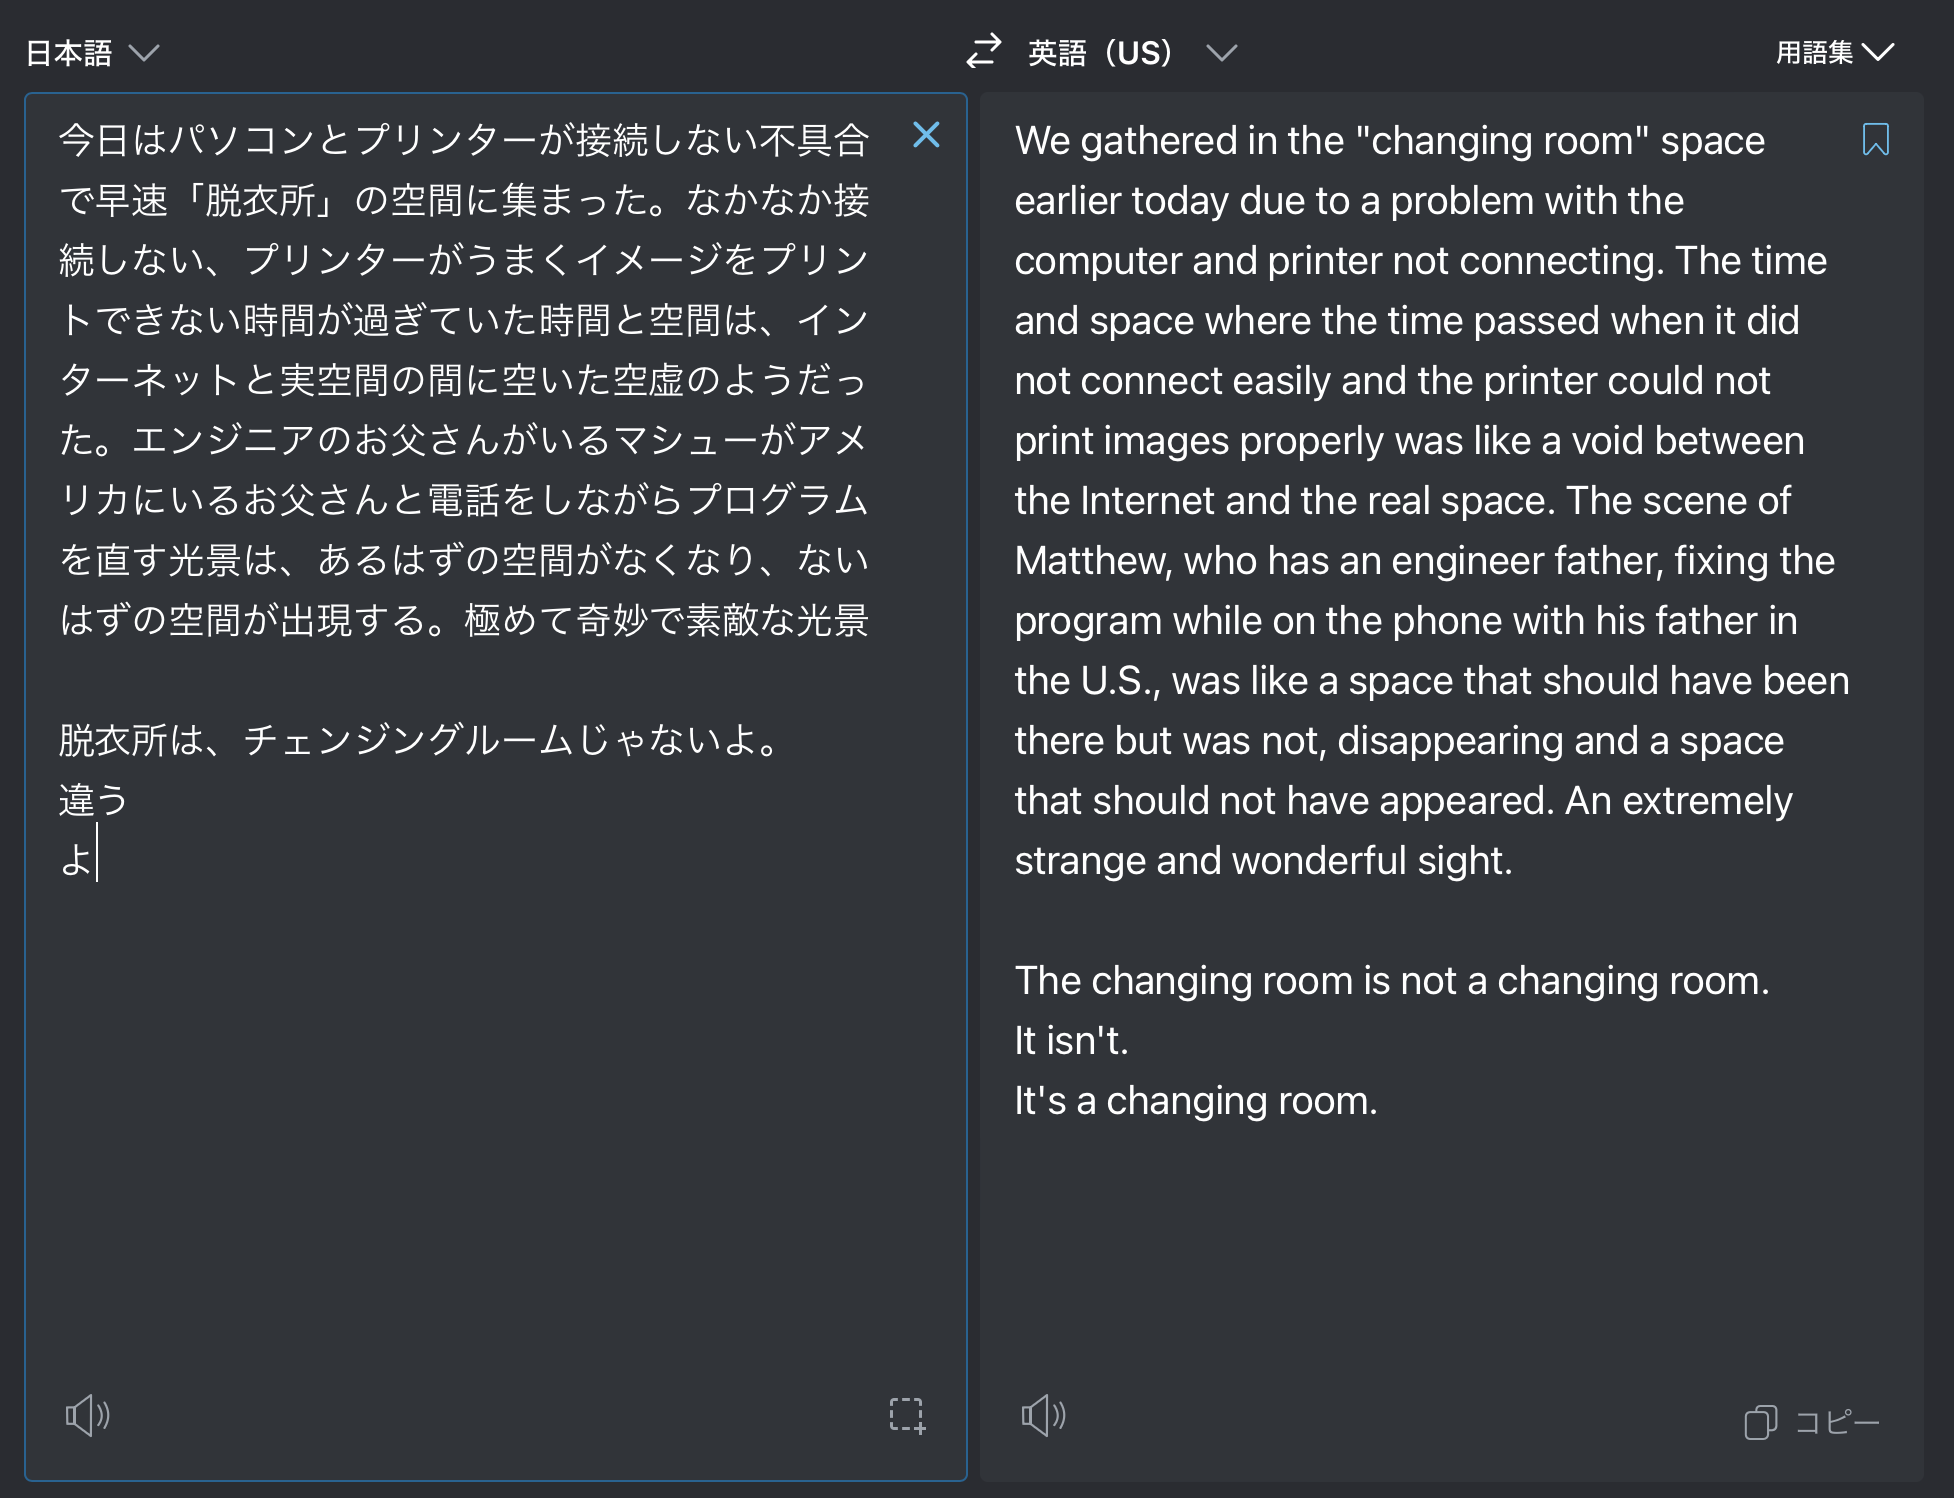Play audio of English translation
1954x1498 pixels.
pos(1043,1415)
